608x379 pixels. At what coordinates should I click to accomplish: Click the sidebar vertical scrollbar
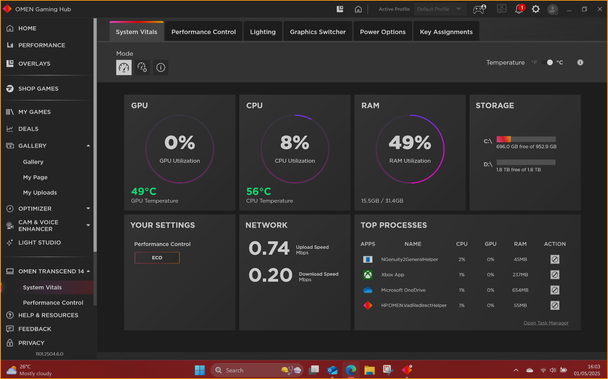click(x=95, y=136)
